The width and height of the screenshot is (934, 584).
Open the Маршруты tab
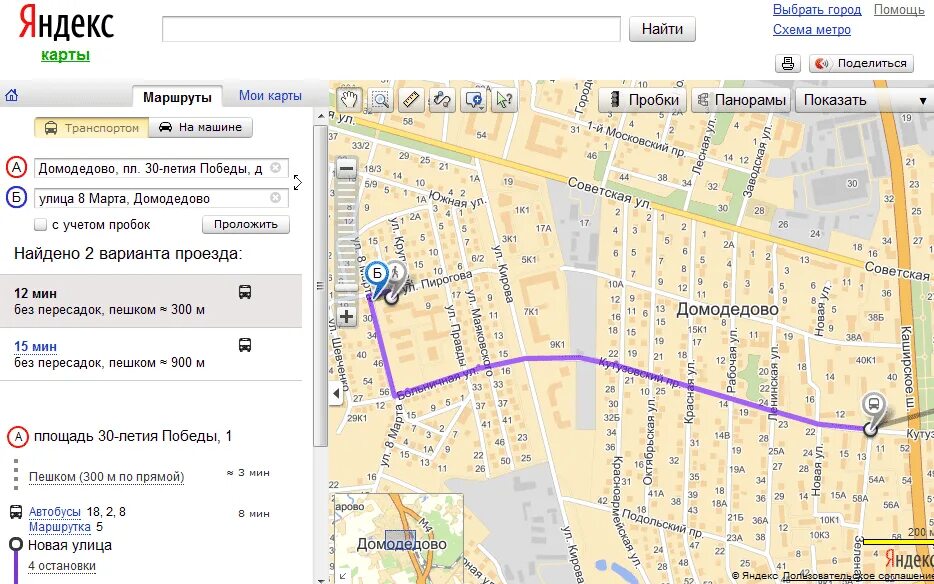click(x=178, y=97)
